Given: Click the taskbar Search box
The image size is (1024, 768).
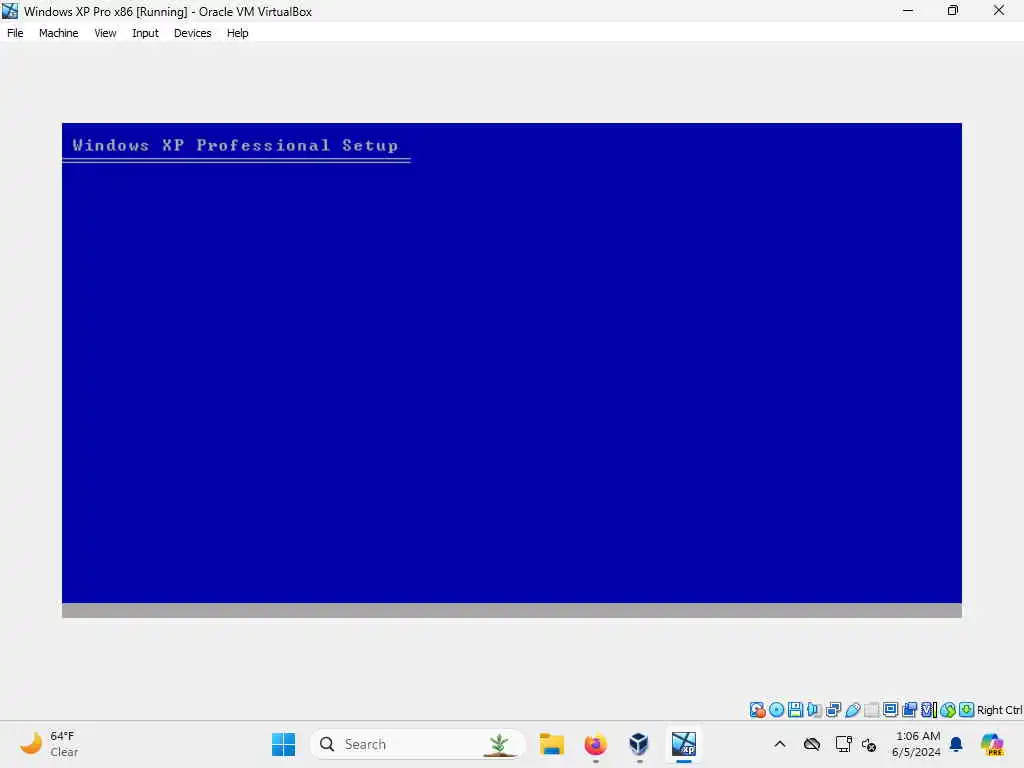Looking at the screenshot, I should pyautogui.click(x=417, y=744).
